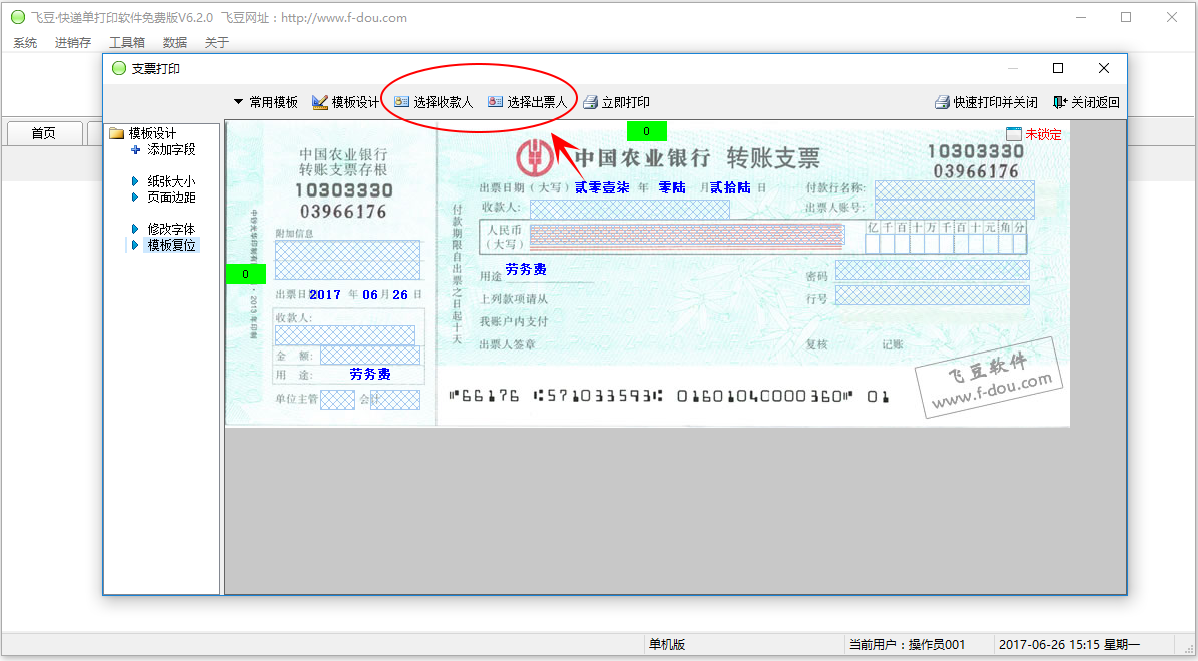Click the 选择收款人 card icon

pos(401,102)
